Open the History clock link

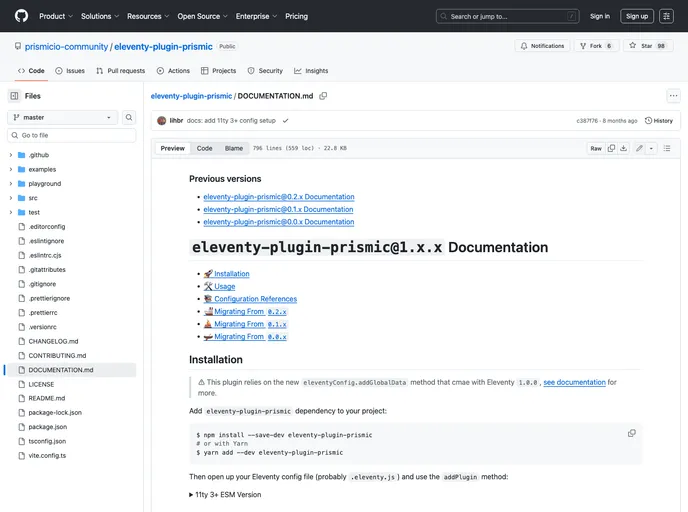[x=659, y=121]
